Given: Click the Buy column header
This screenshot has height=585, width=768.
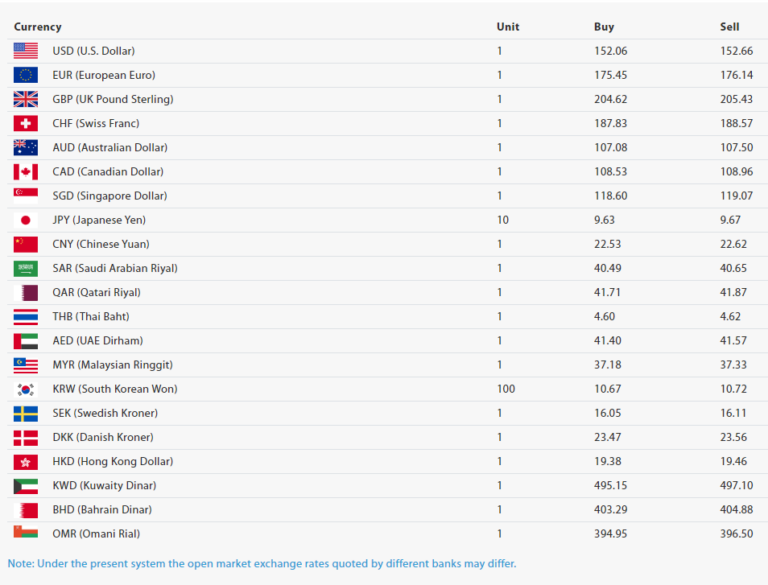Looking at the screenshot, I should tap(604, 27).
